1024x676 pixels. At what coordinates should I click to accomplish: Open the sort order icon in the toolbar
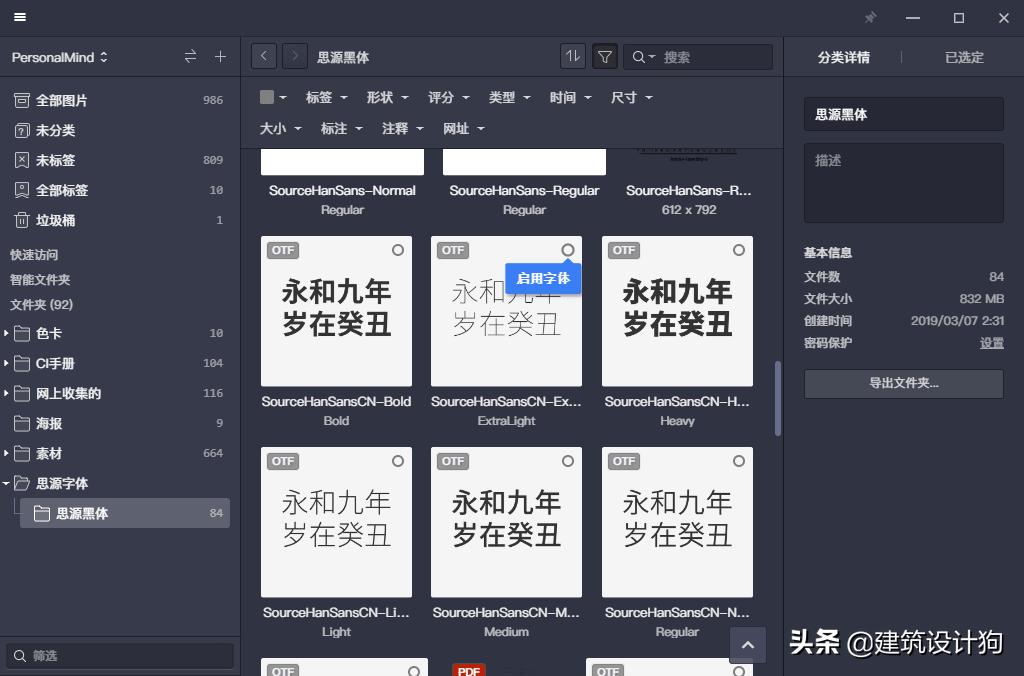[x=572, y=56]
